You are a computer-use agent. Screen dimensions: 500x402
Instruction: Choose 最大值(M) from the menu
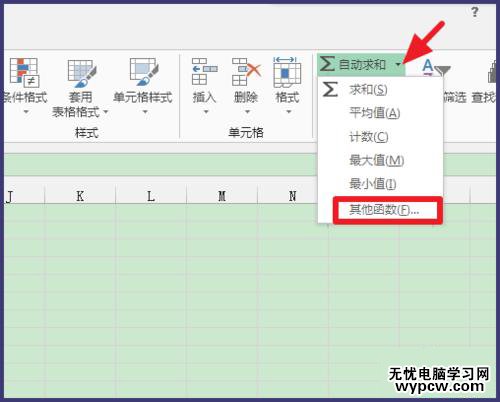coord(380,160)
